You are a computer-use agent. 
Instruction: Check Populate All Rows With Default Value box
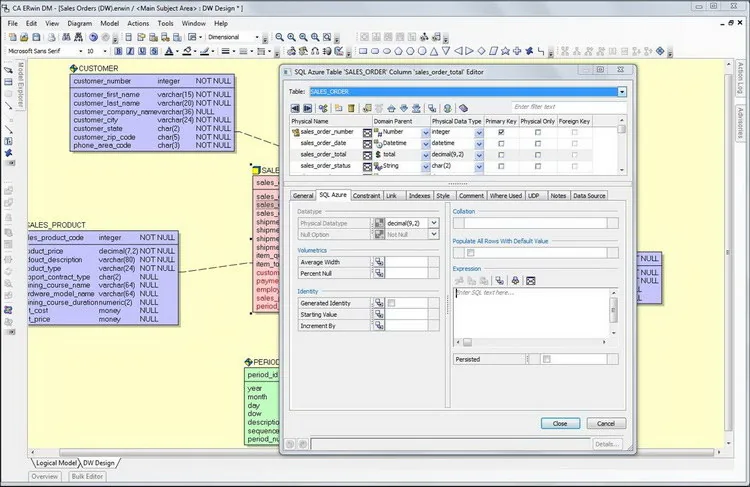point(471,253)
